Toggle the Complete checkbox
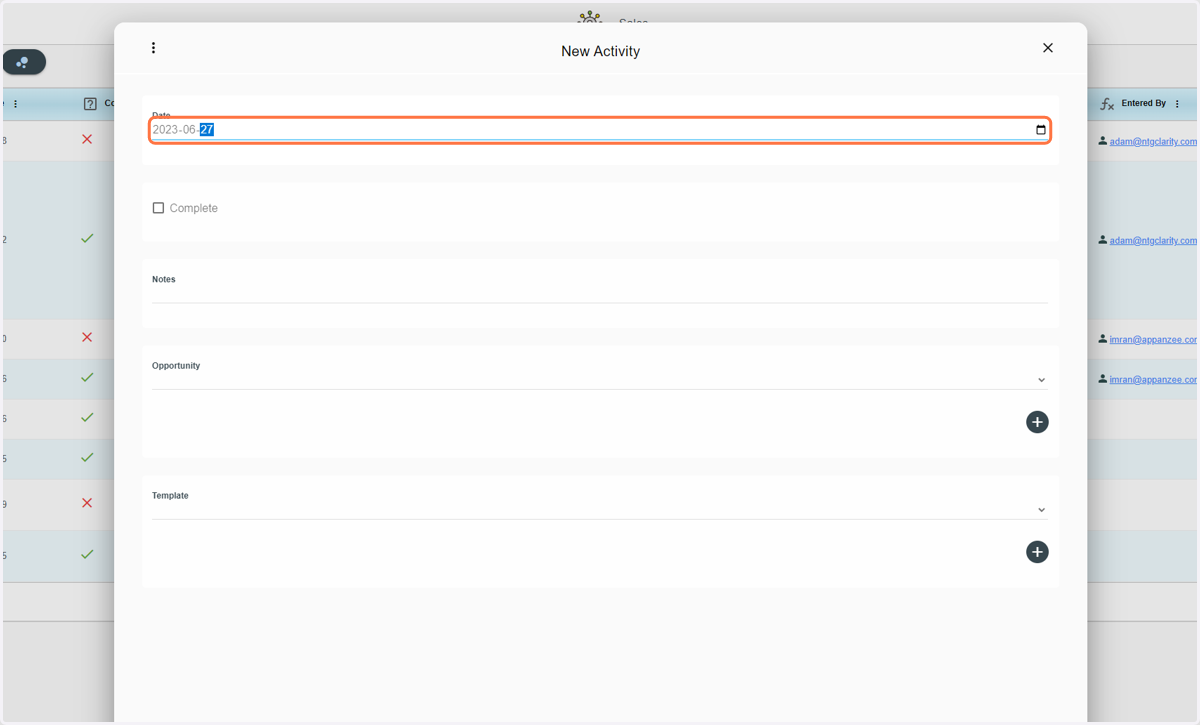This screenshot has height=725, width=1200. pyautogui.click(x=158, y=208)
